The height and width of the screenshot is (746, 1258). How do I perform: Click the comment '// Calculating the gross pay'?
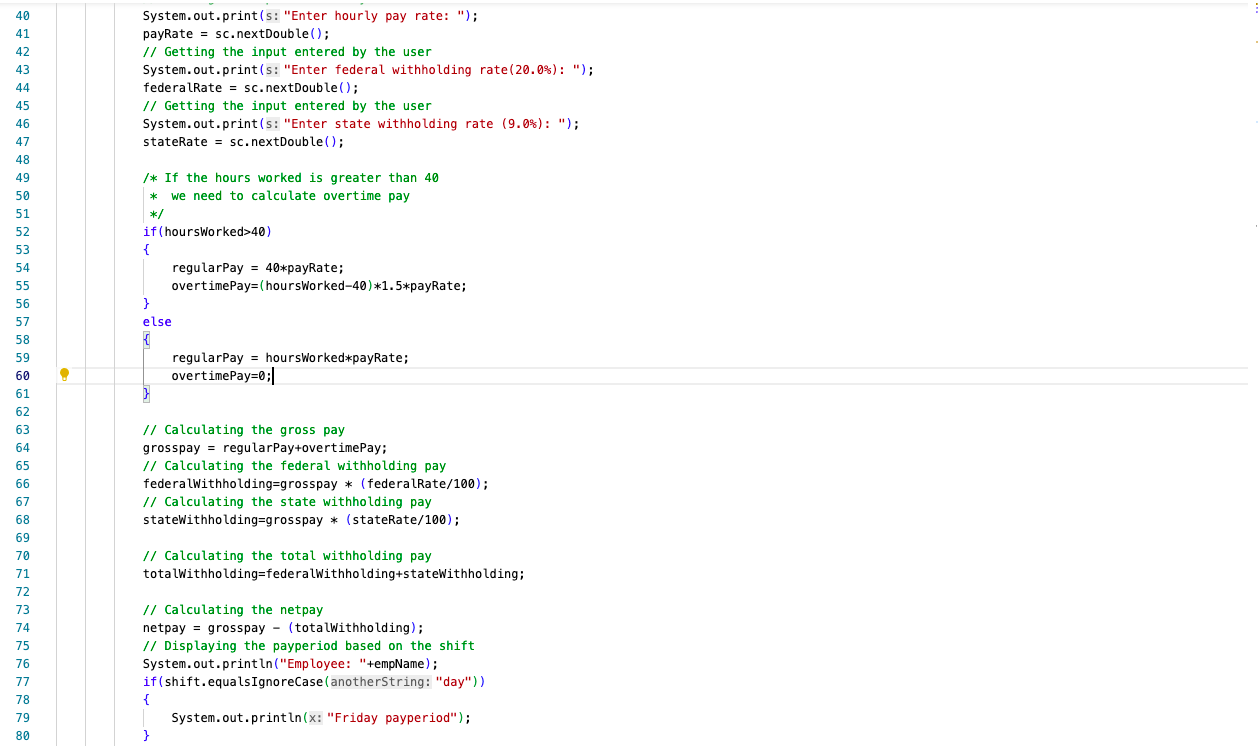click(244, 429)
